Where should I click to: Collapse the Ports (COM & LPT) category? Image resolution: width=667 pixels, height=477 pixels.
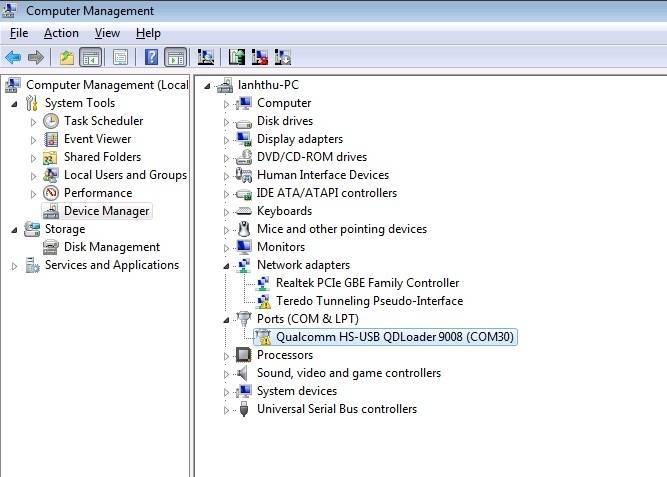click(226, 320)
